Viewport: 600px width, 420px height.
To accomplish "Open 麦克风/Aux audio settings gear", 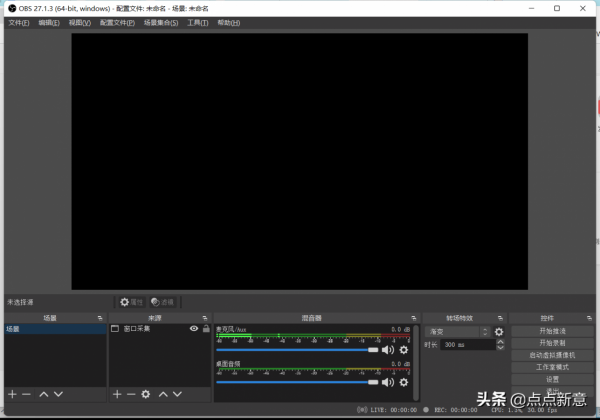I will [404, 350].
